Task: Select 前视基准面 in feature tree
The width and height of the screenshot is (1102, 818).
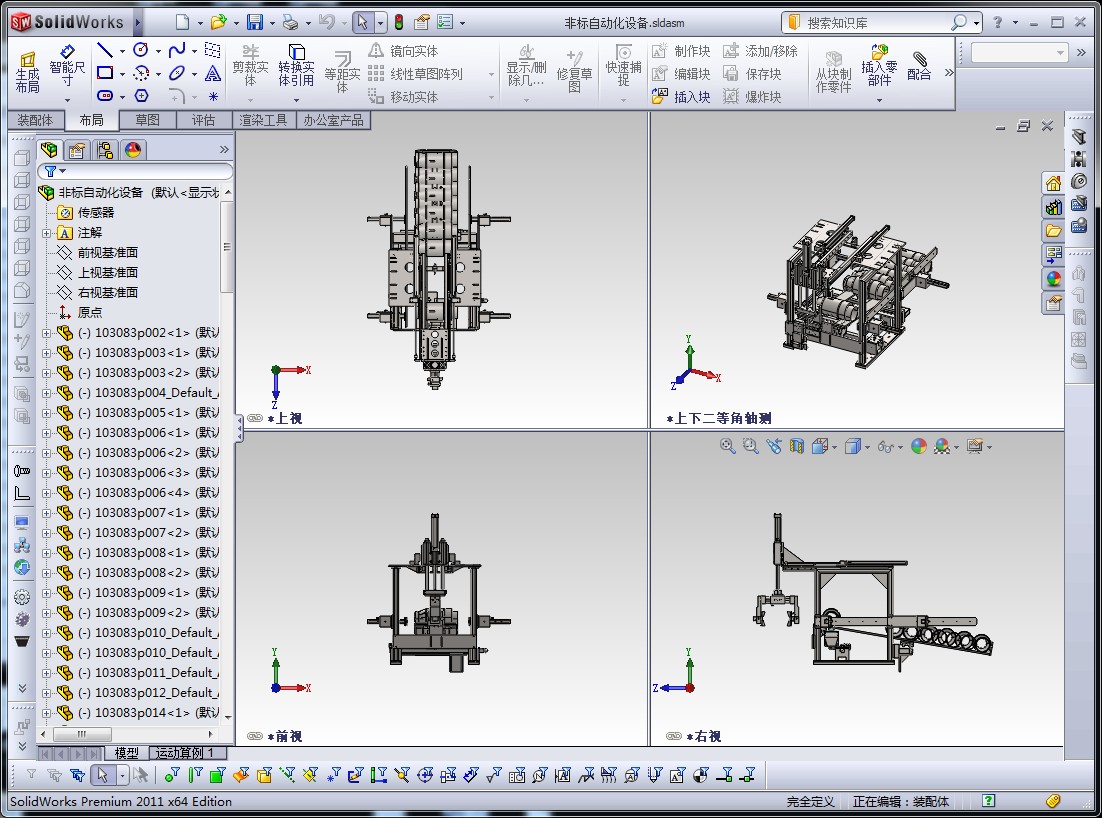Action: [x=108, y=252]
